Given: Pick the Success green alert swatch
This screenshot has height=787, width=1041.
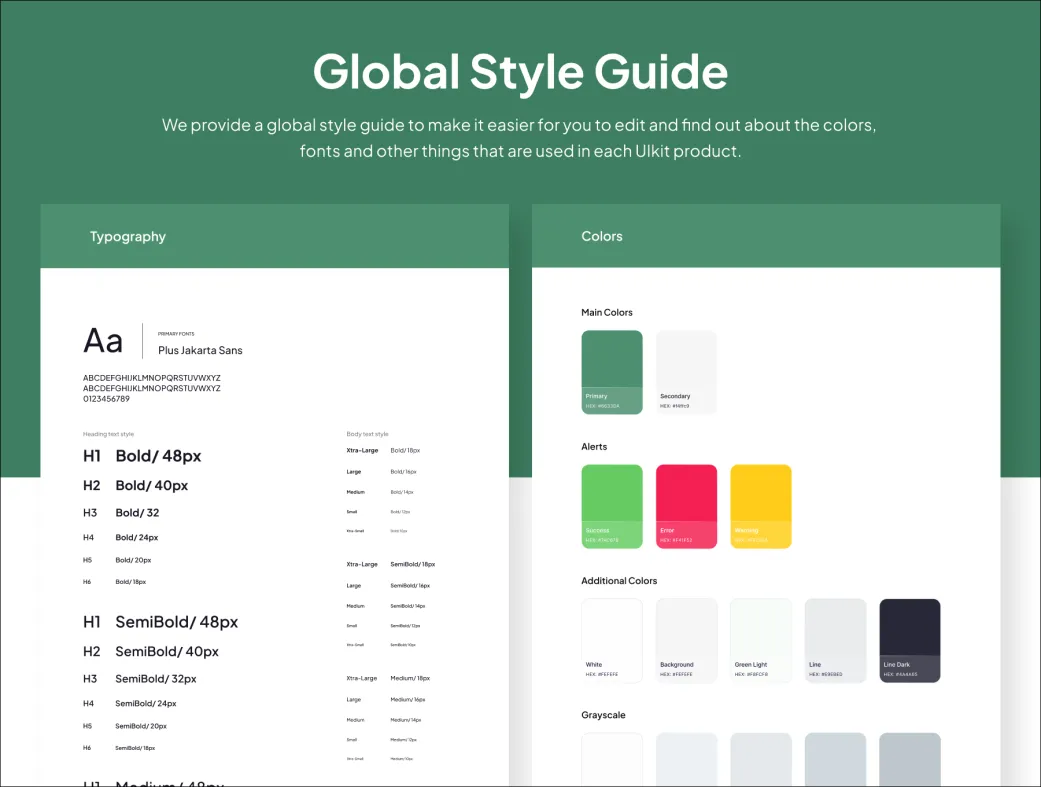Looking at the screenshot, I should click(611, 506).
